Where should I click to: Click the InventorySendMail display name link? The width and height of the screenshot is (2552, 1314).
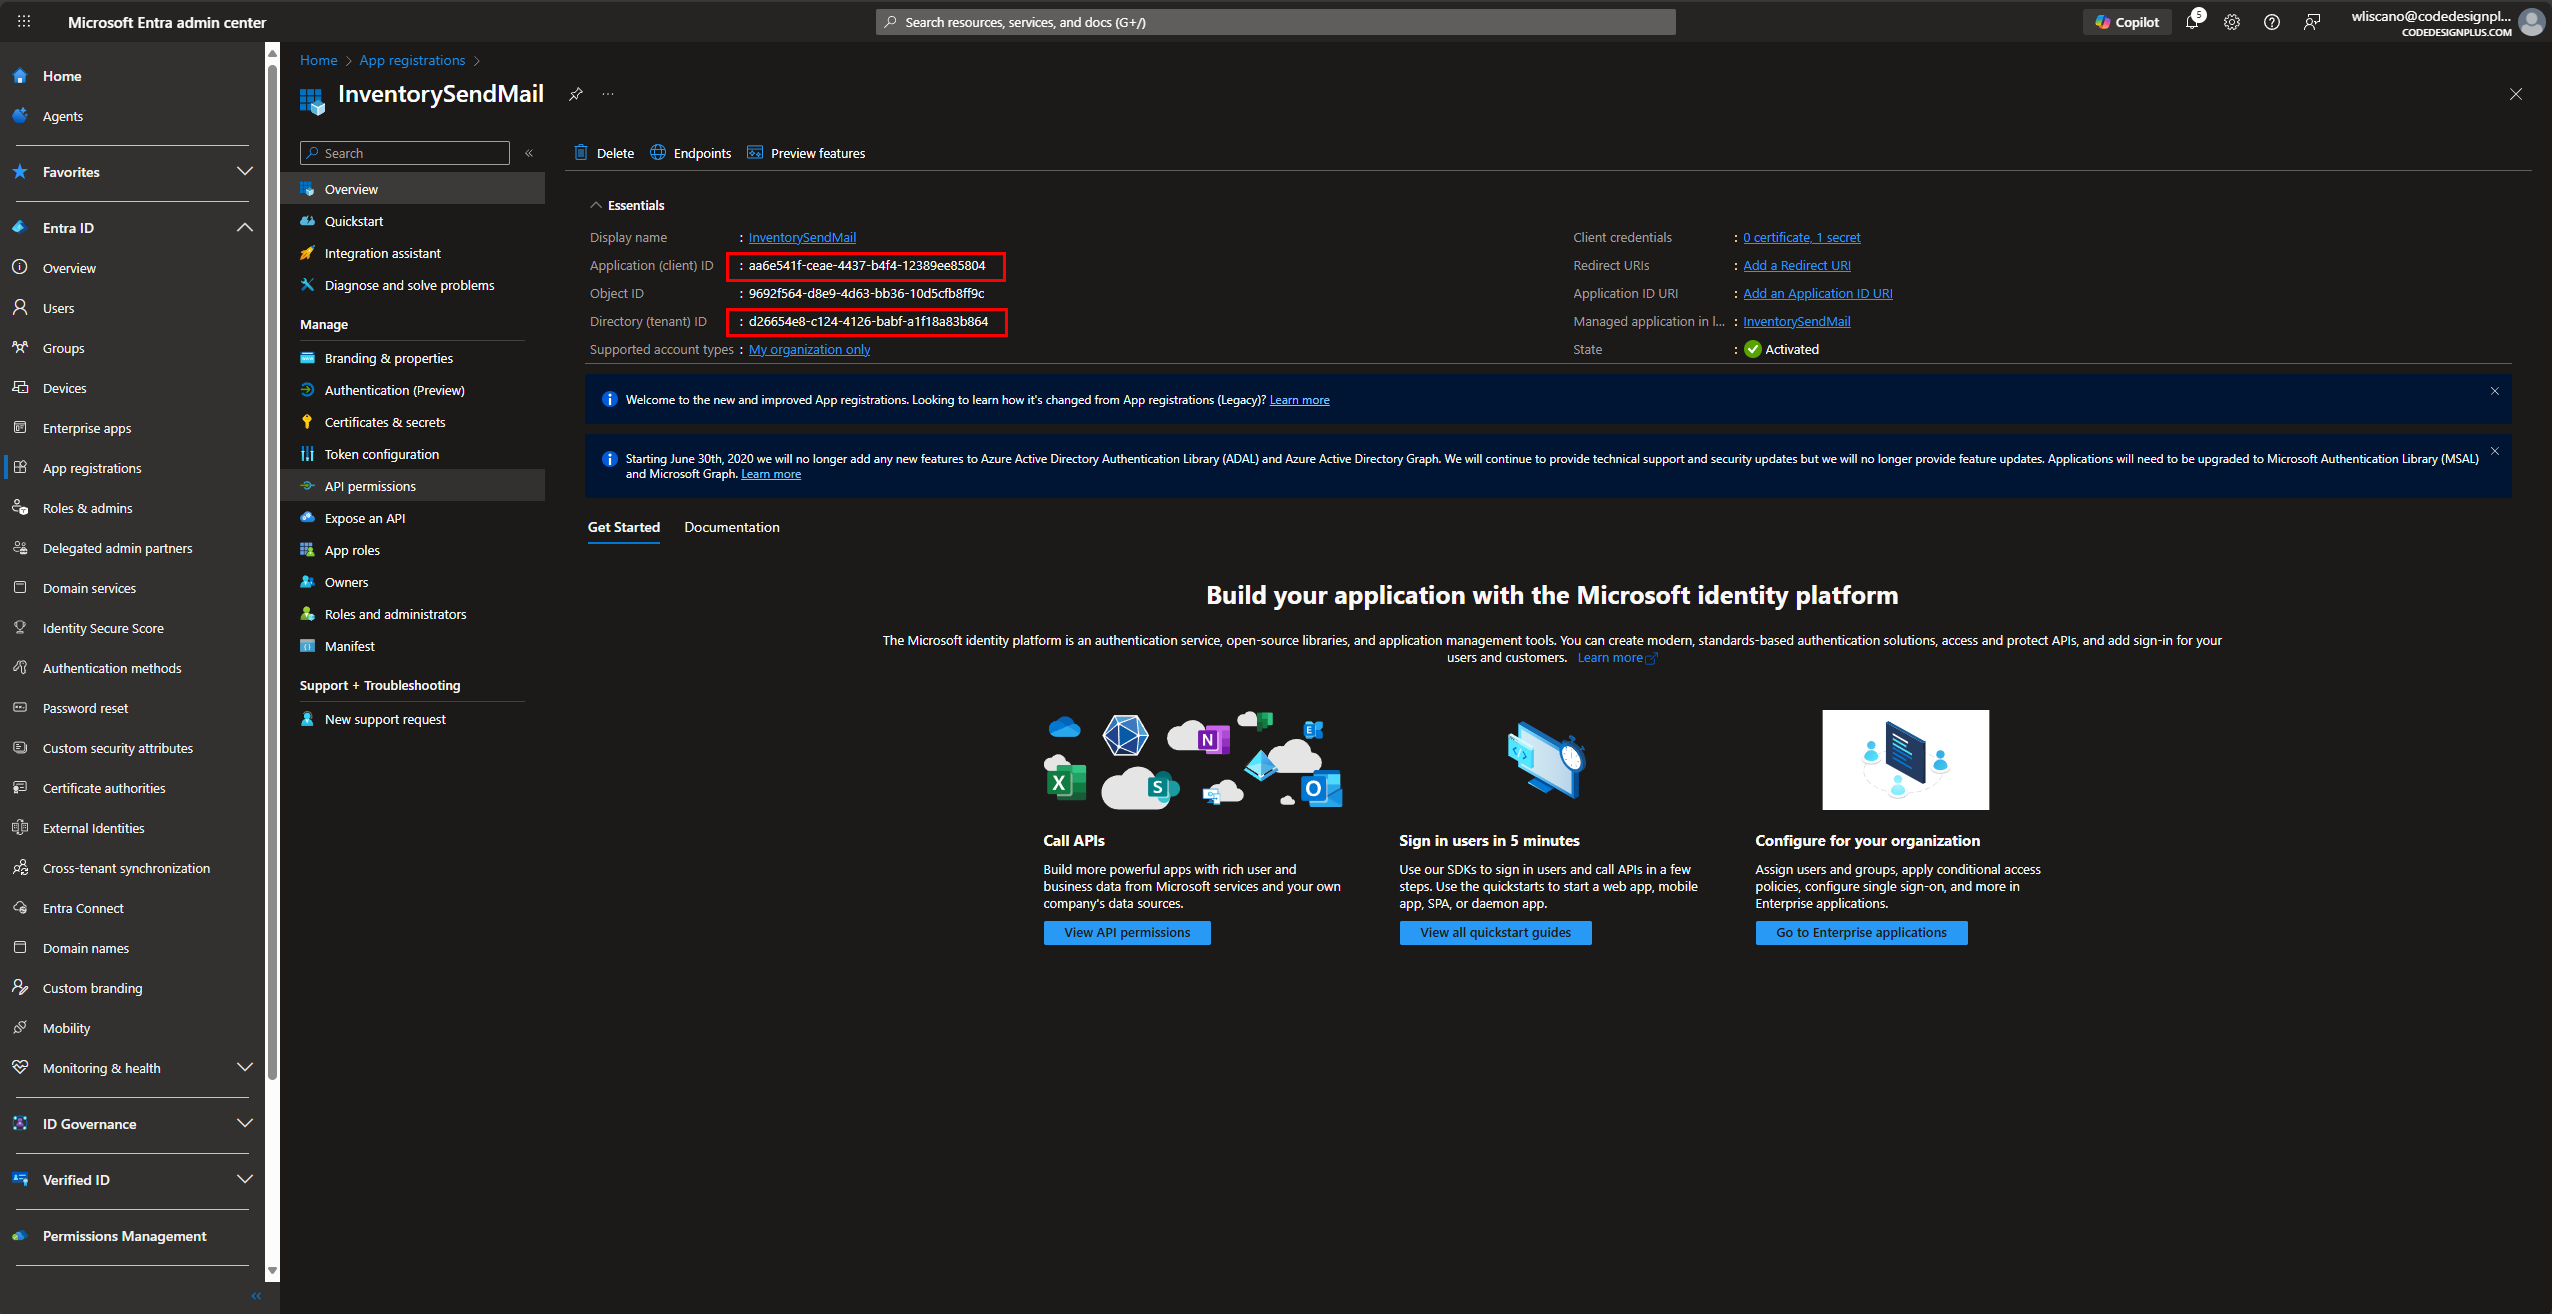[802, 237]
